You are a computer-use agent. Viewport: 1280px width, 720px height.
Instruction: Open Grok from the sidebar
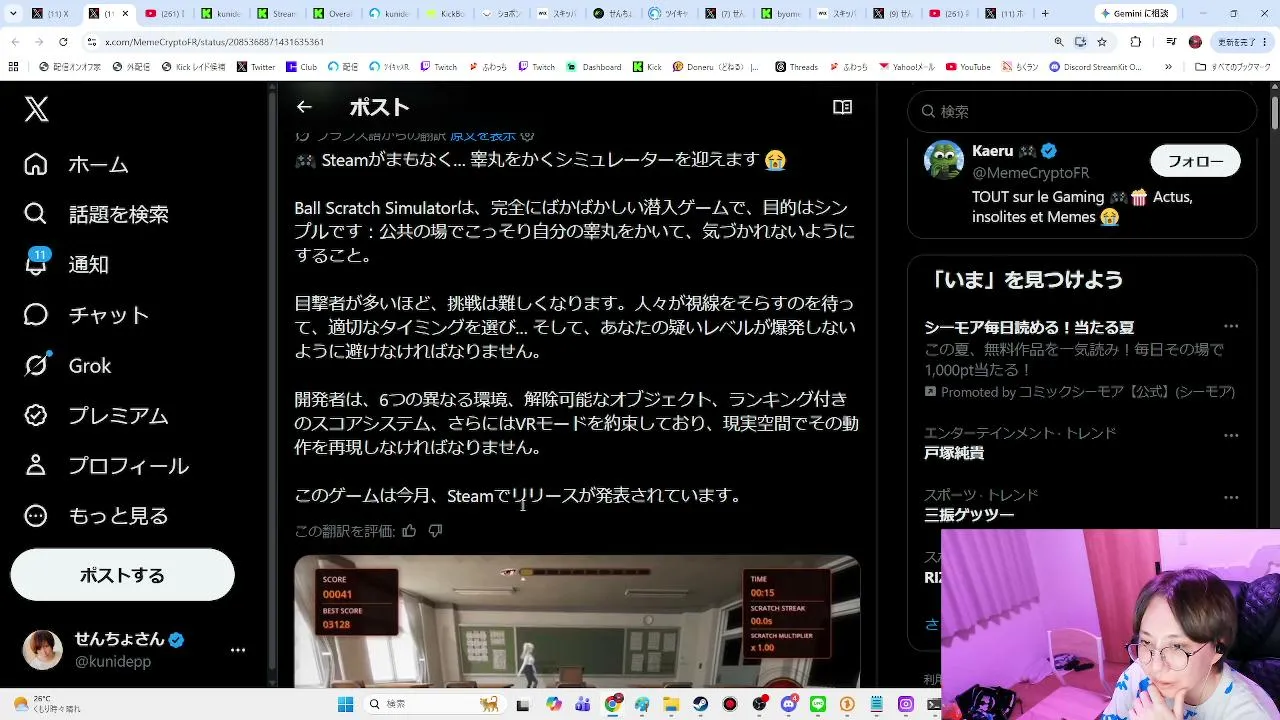(x=67, y=365)
